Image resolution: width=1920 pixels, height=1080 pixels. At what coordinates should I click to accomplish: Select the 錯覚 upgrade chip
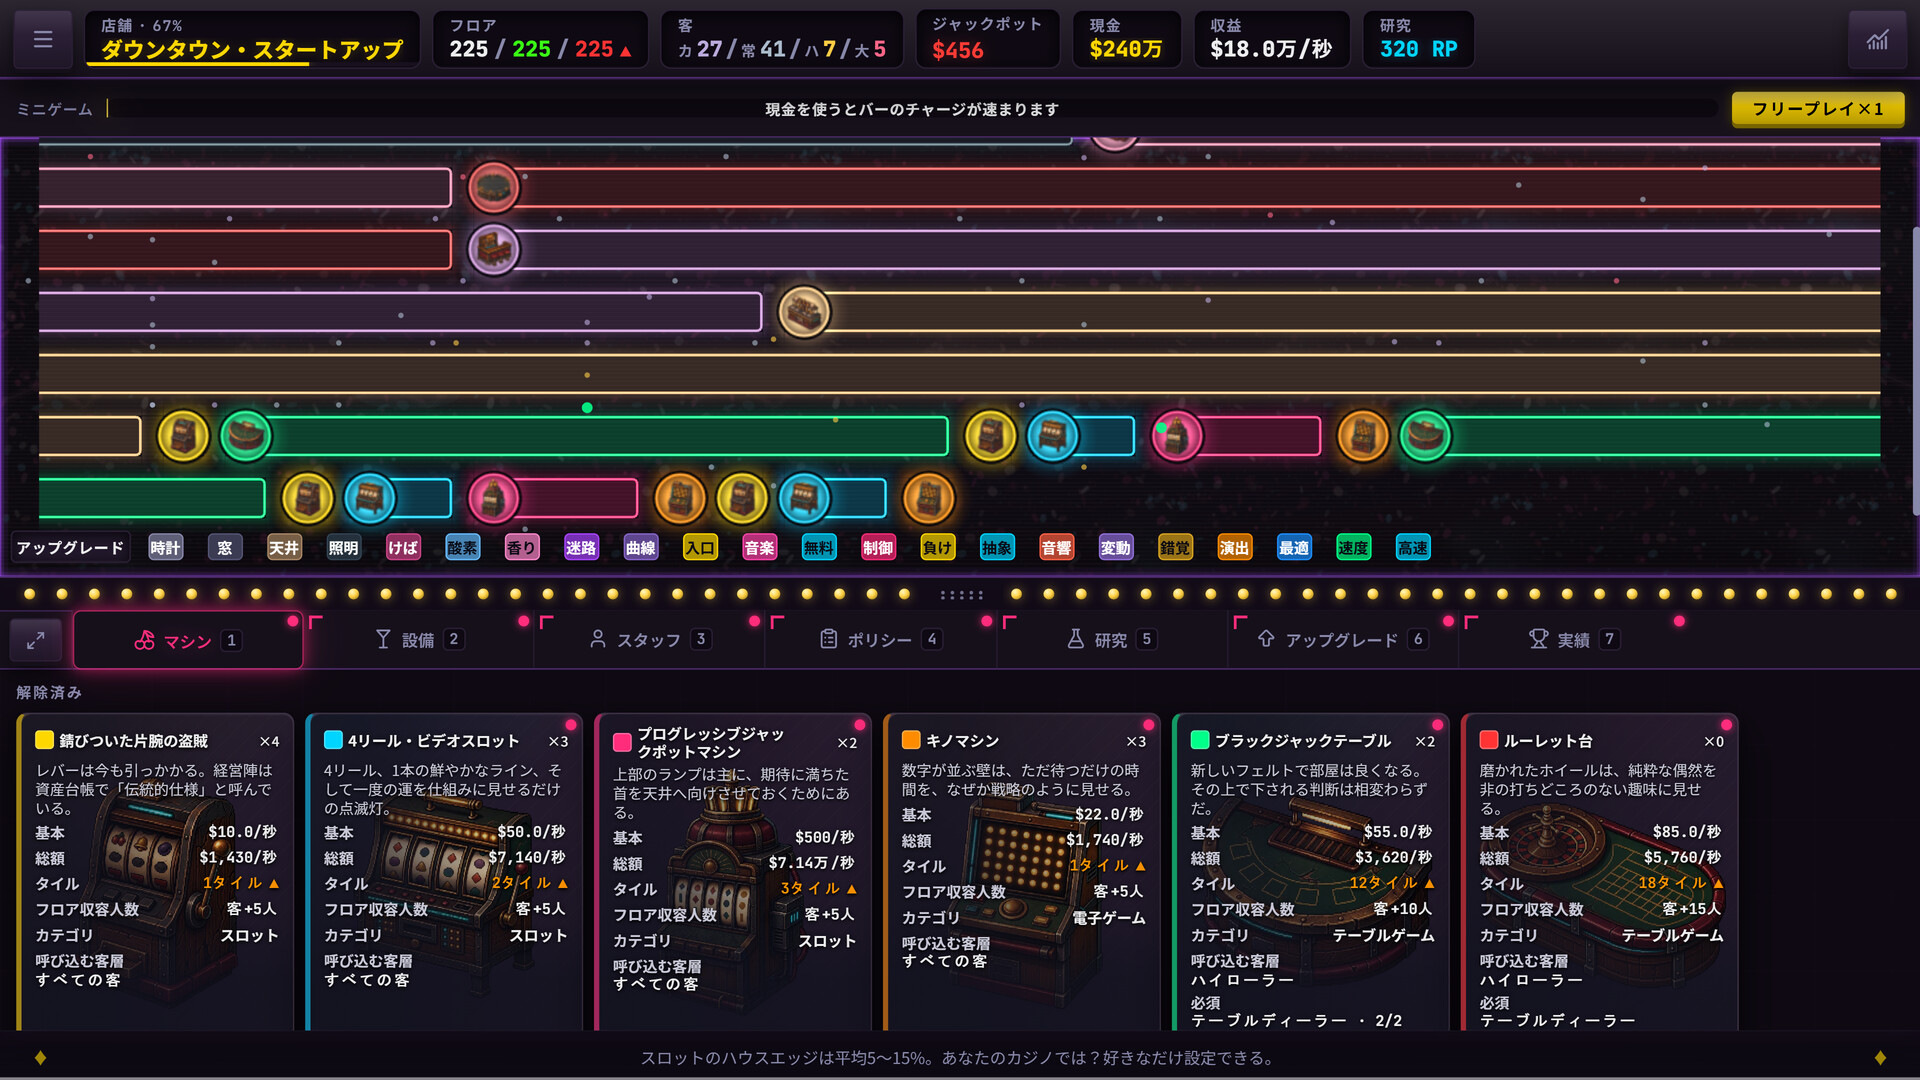(x=1175, y=547)
